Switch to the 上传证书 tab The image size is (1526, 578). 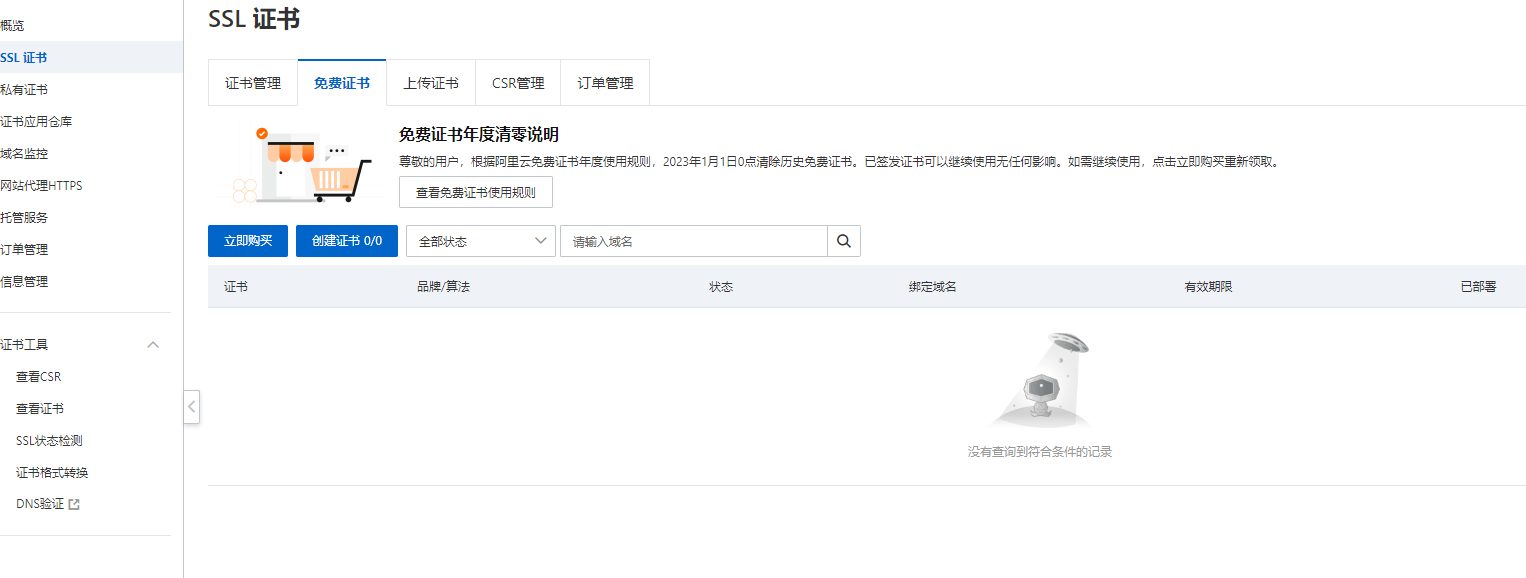[x=431, y=83]
